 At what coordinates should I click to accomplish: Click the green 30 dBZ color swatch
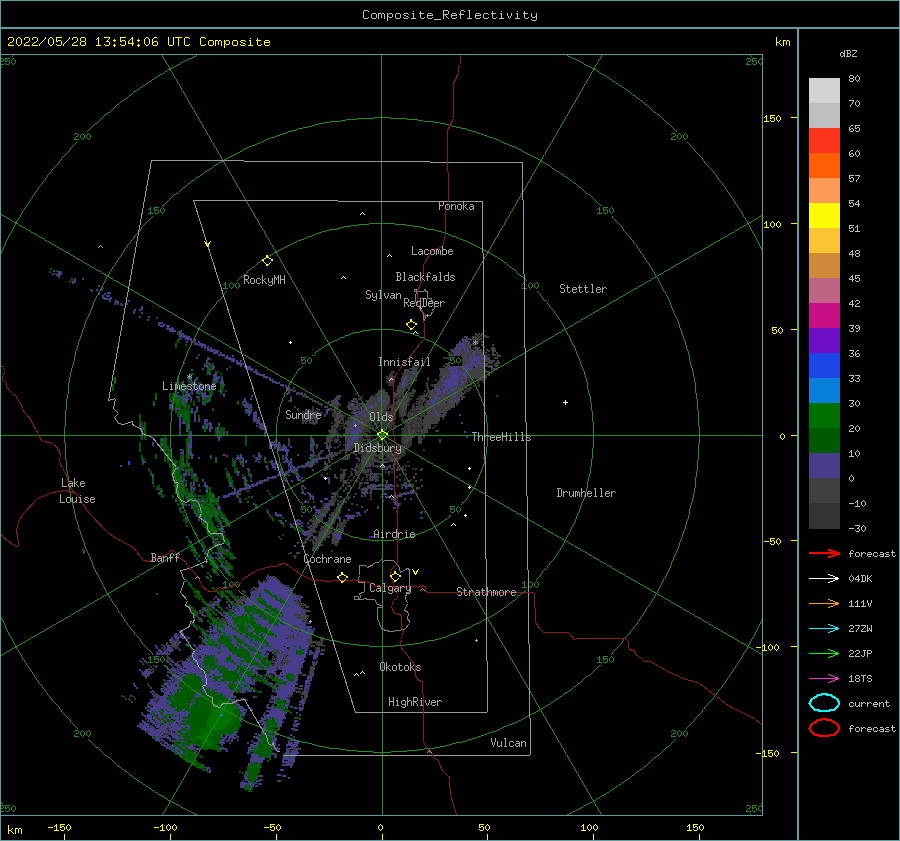pos(824,416)
